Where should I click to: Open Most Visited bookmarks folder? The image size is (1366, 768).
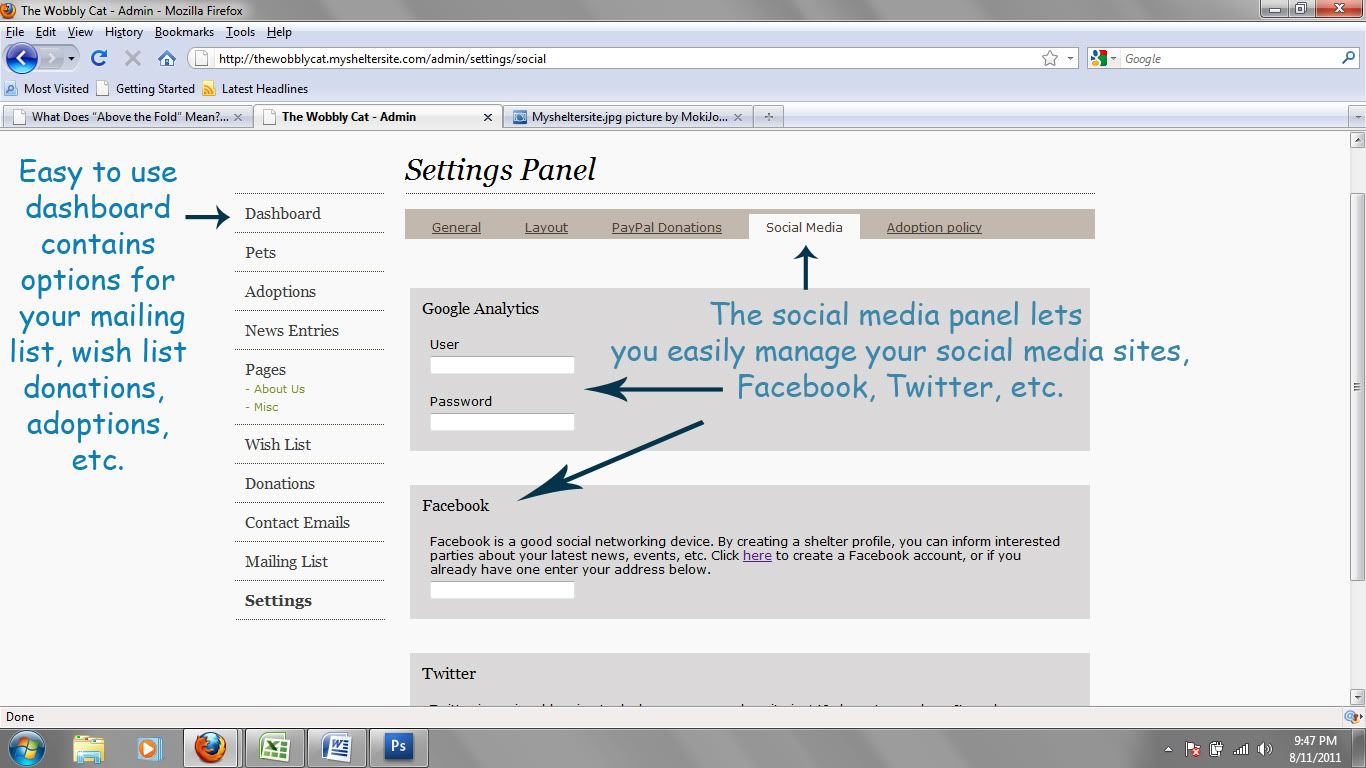[47, 89]
